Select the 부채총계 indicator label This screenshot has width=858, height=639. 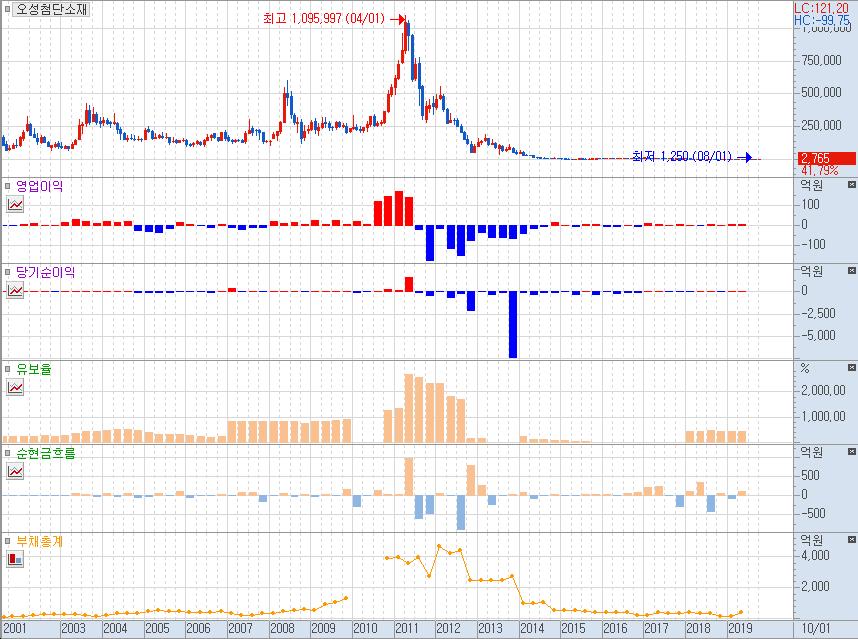[39, 541]
